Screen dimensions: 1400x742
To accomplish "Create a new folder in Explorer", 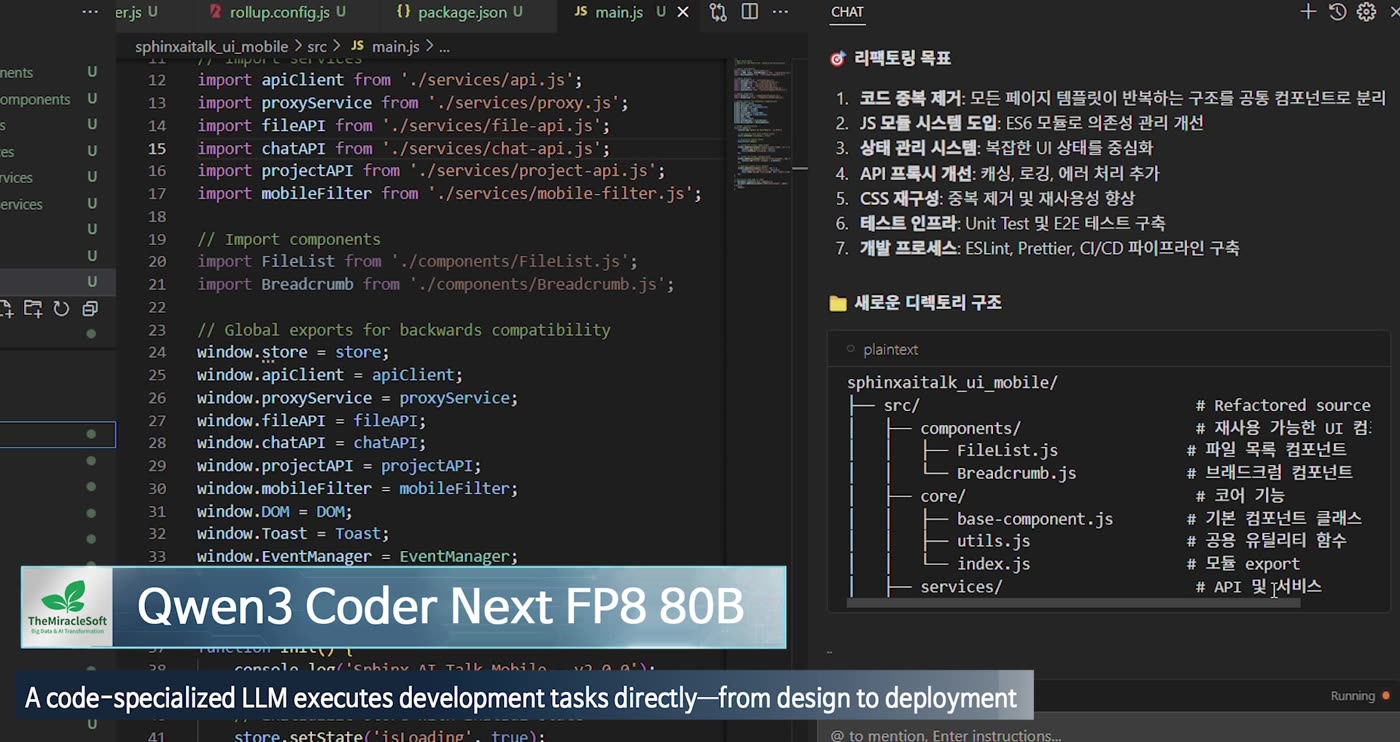I will pos(33,309).
